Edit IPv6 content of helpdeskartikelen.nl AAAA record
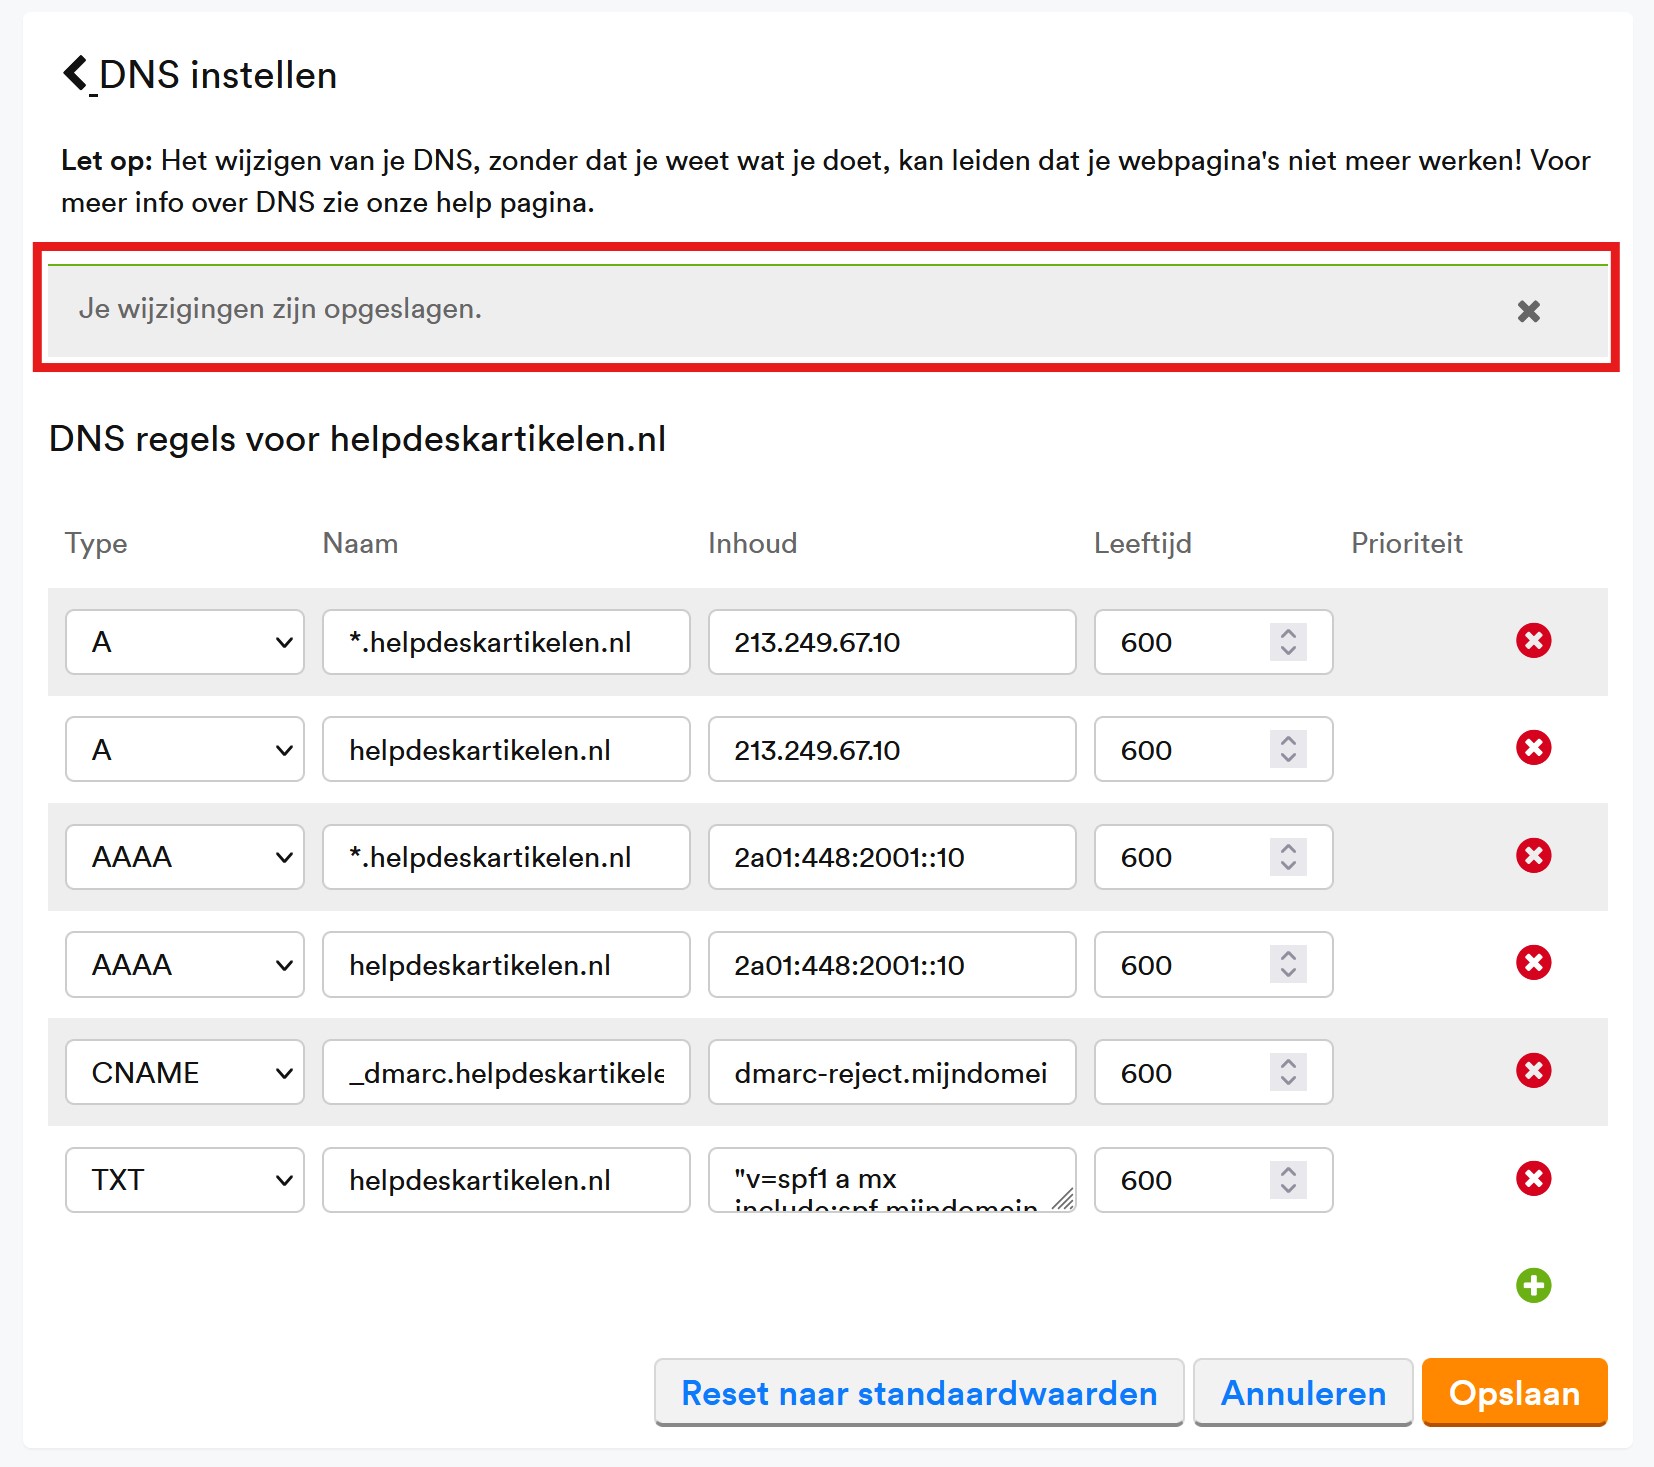 [x=892, y=964]
